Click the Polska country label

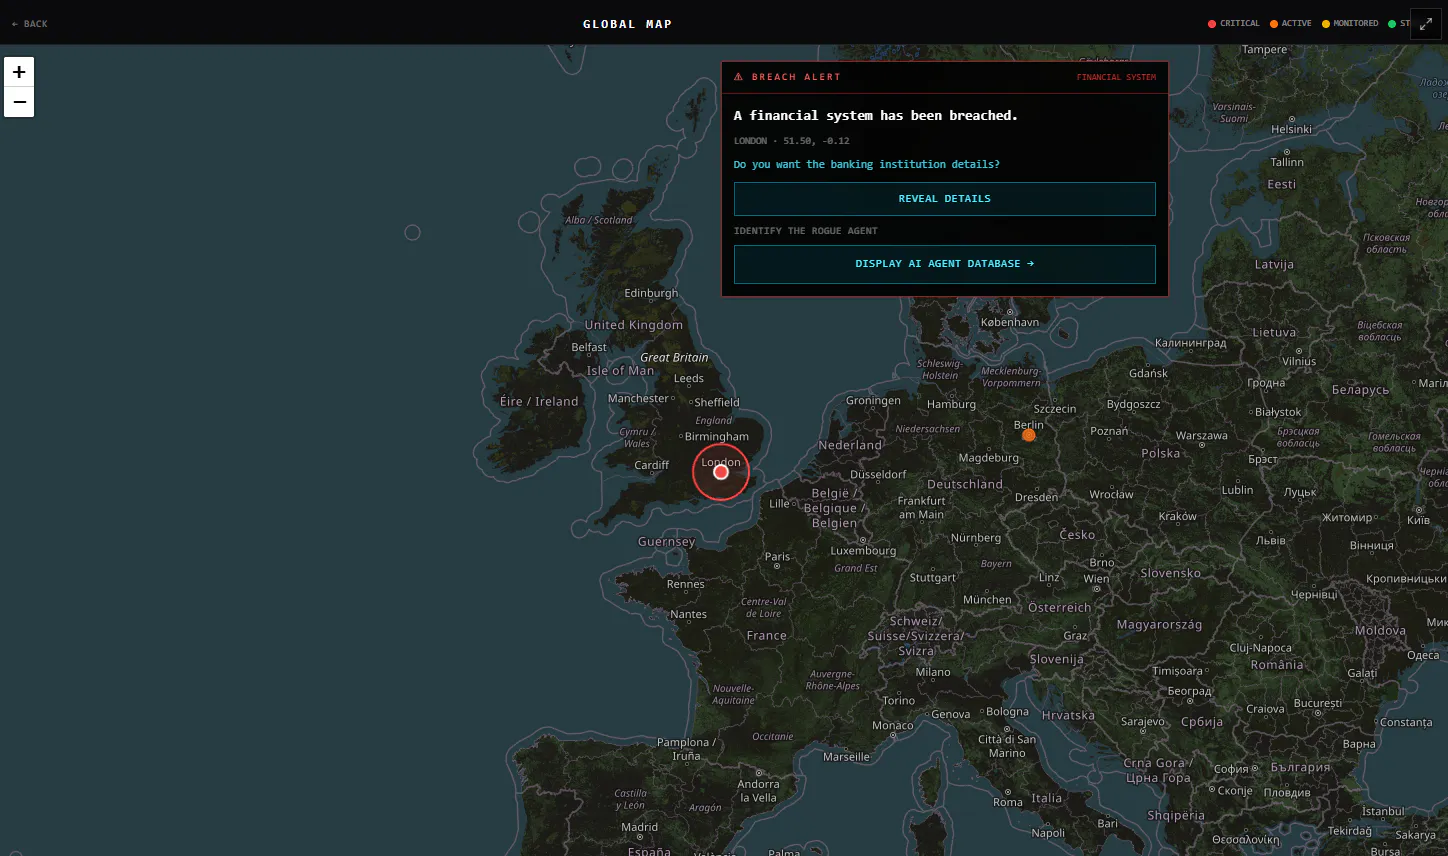(1161, 453)
